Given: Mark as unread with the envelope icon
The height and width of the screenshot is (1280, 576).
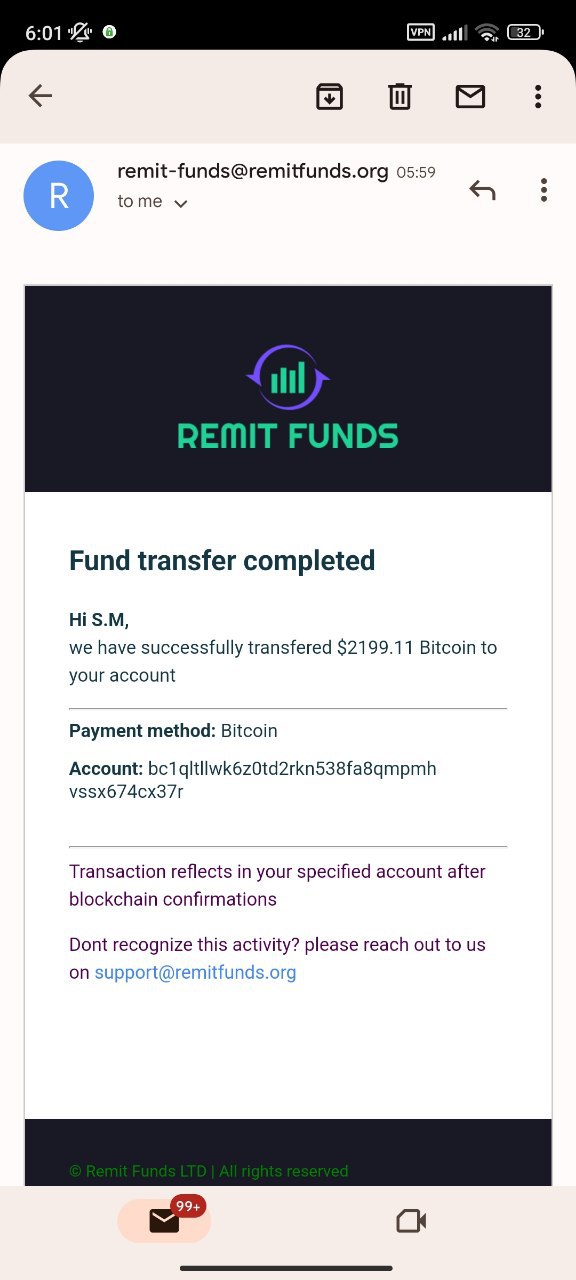Looking at the screenshot, I should pos(470,96).
